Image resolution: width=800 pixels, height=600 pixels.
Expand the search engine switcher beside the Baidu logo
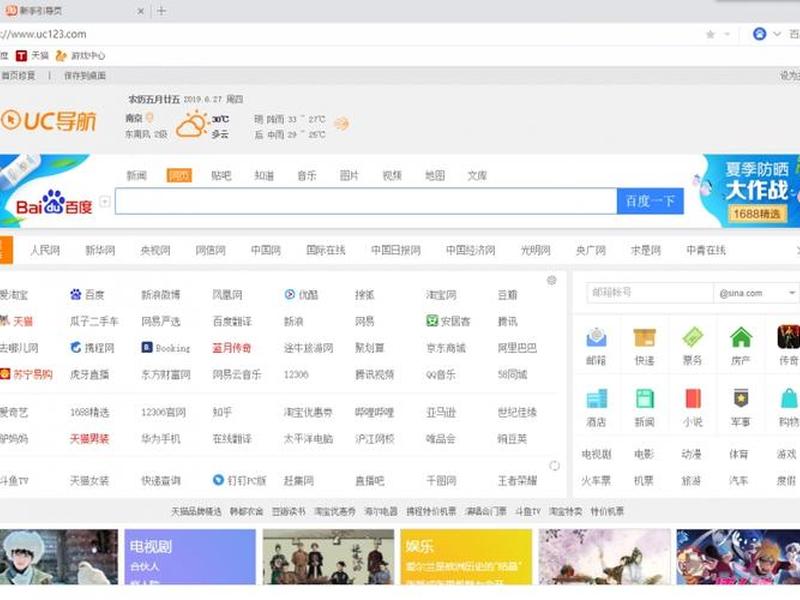coord(105,202)
